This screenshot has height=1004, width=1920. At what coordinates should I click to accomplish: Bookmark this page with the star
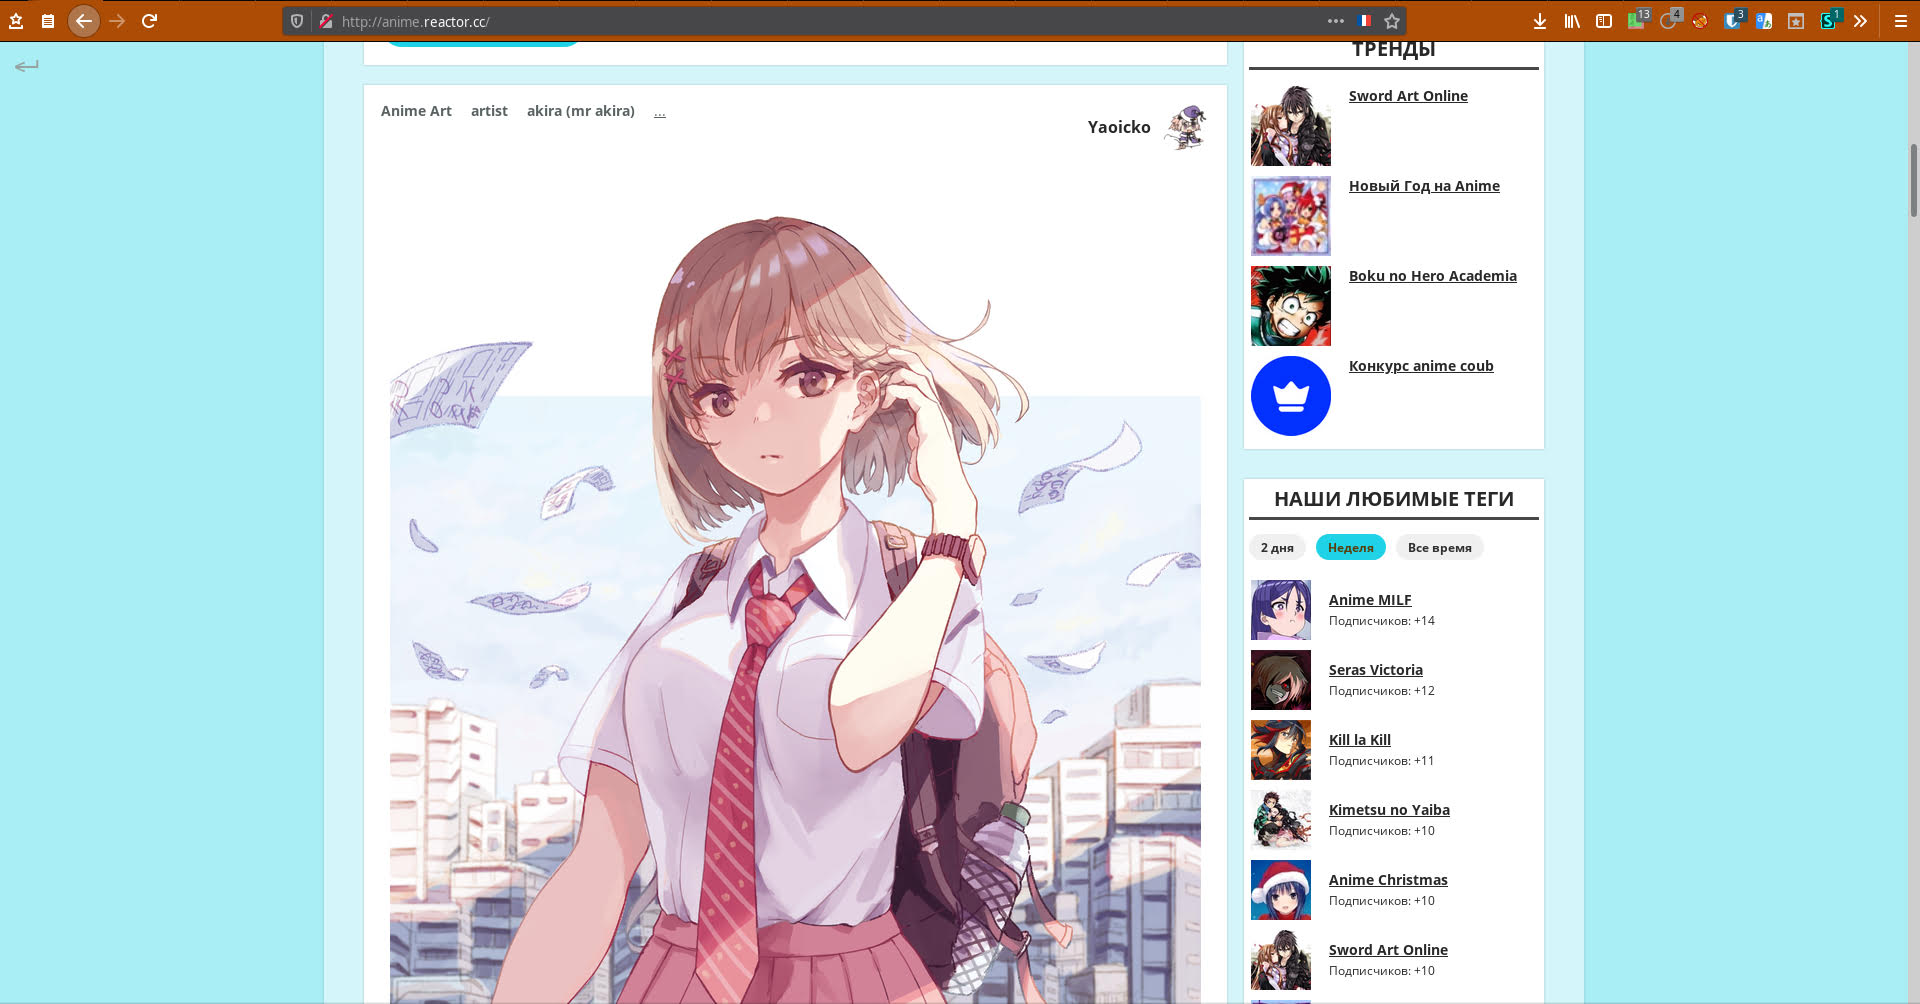pos(1392,21)
